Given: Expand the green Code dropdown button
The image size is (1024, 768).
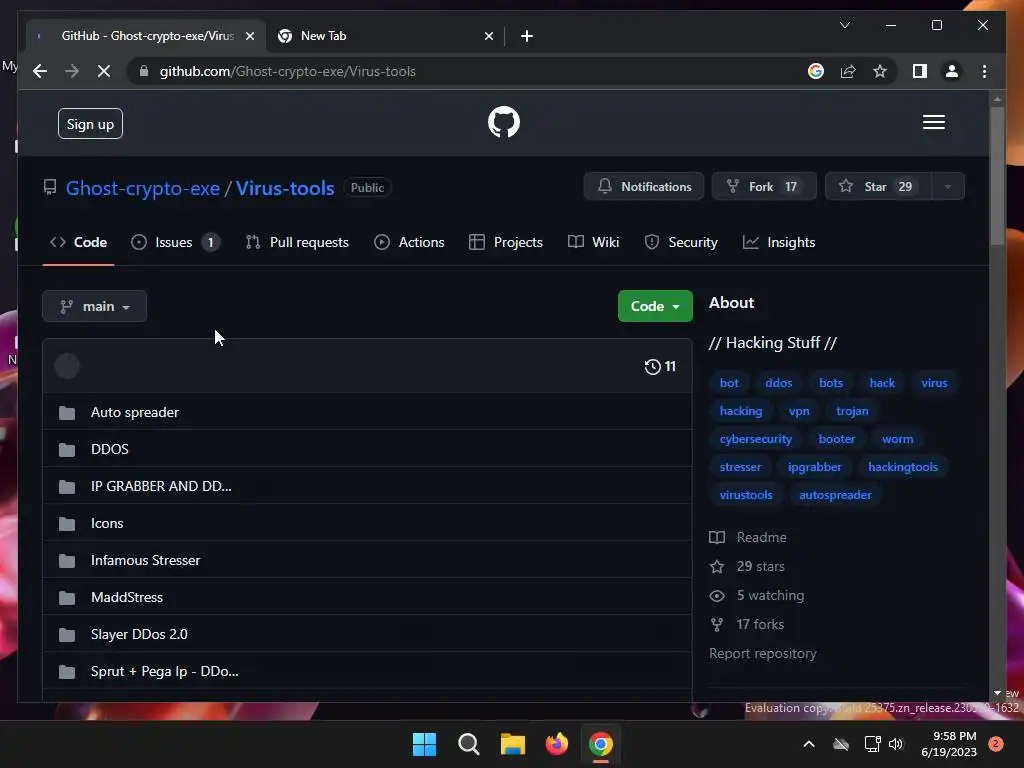Looking at the screenshot, I should click(x=655, y=306).
